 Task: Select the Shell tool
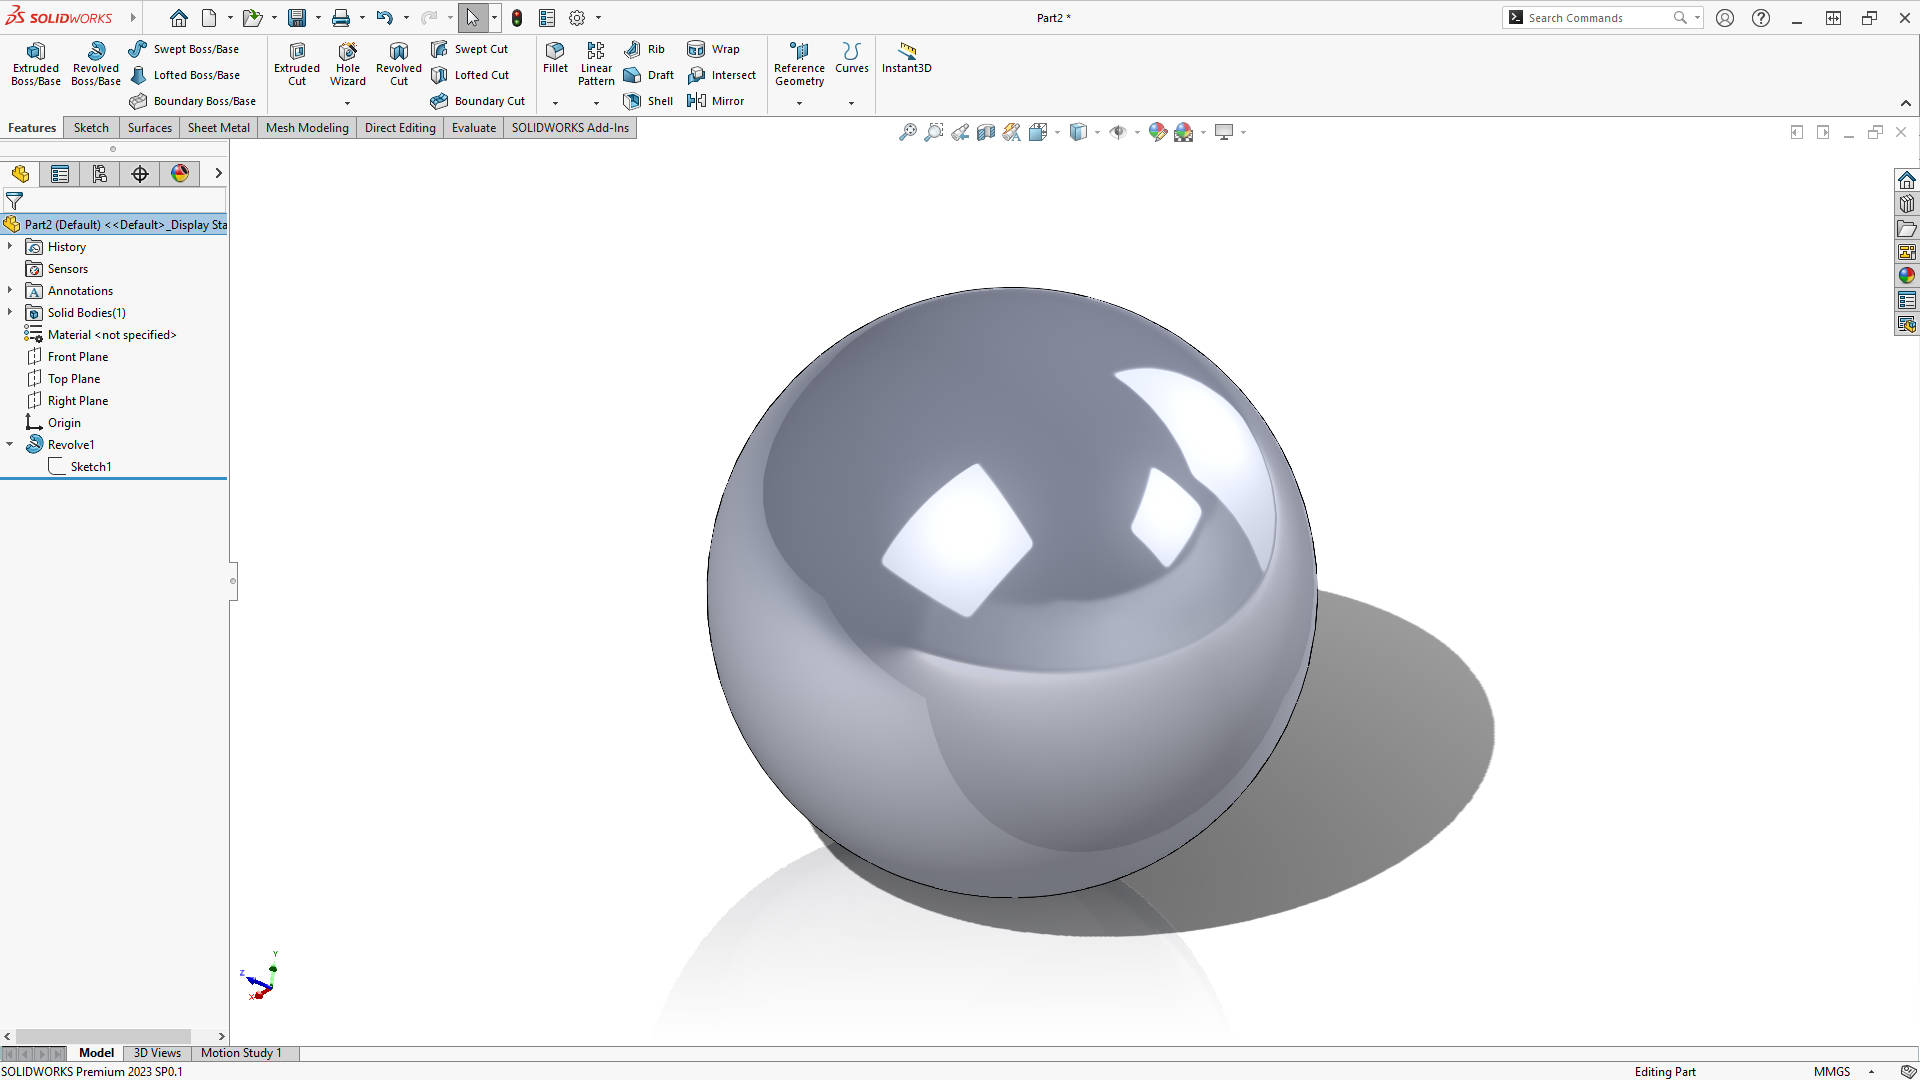click(648, 100)
